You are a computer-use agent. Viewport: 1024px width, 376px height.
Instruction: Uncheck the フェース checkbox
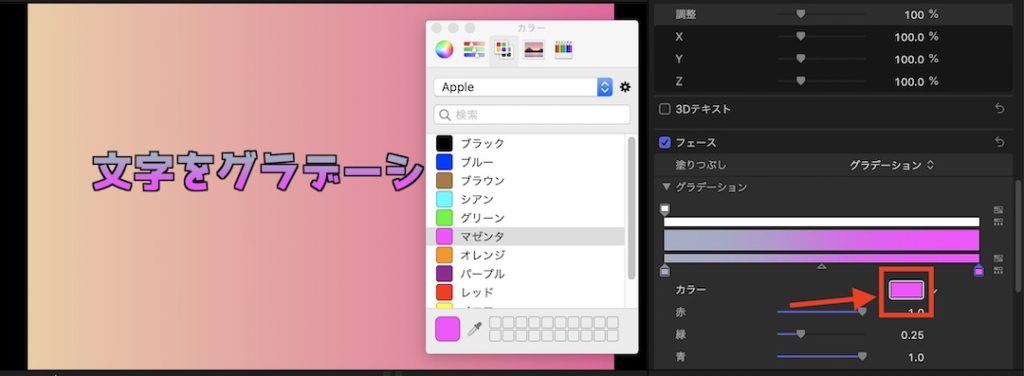[664, 142]
